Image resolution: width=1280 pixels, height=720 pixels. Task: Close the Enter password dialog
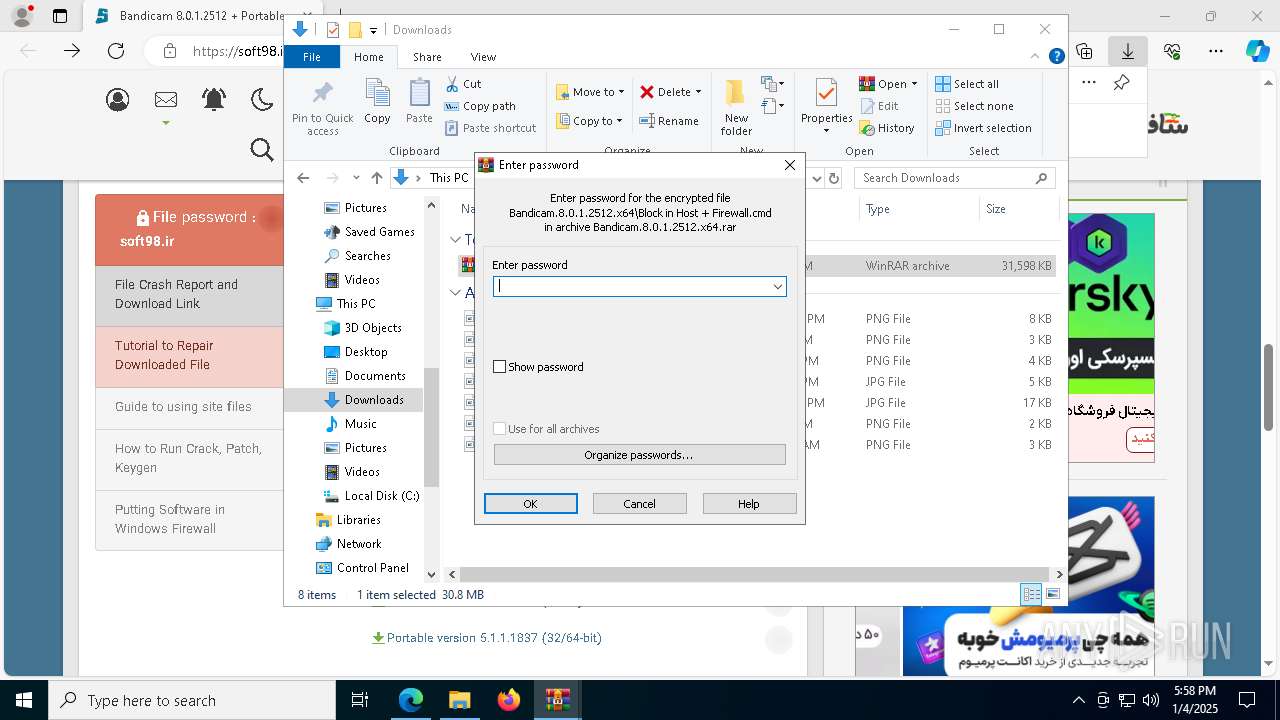[790, 165]
